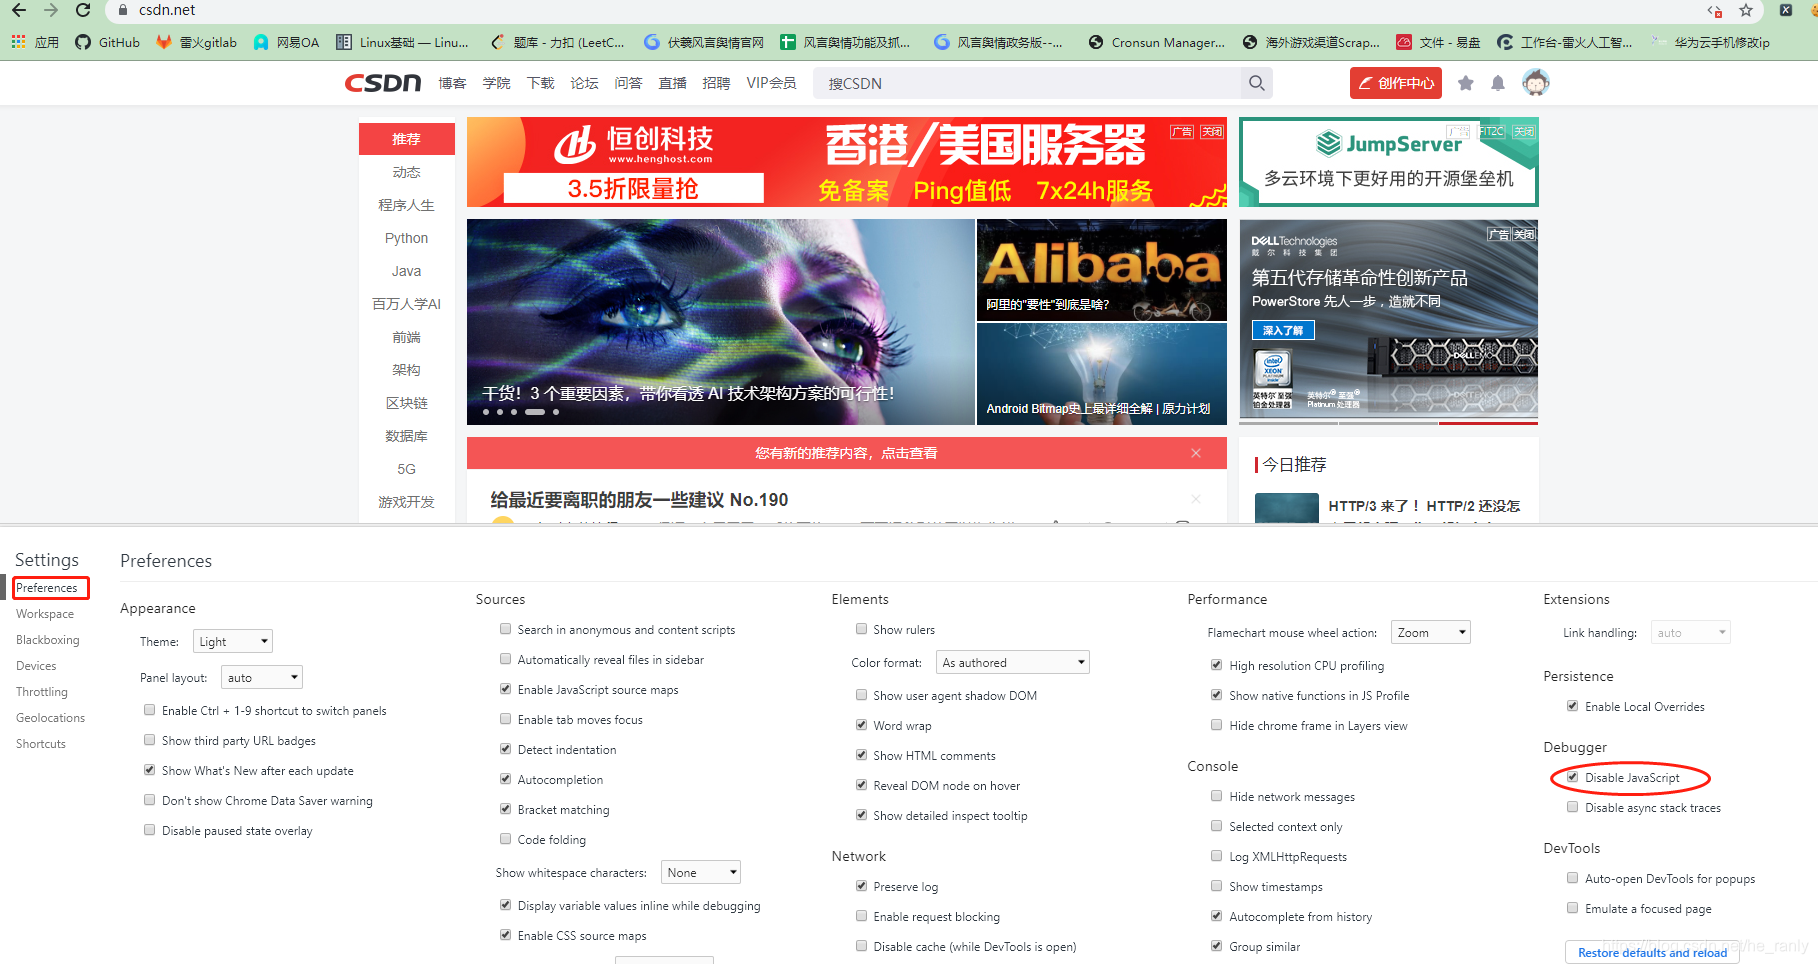
Task: Open the notification bell in CSDN header
Action: coord(1498,83)
